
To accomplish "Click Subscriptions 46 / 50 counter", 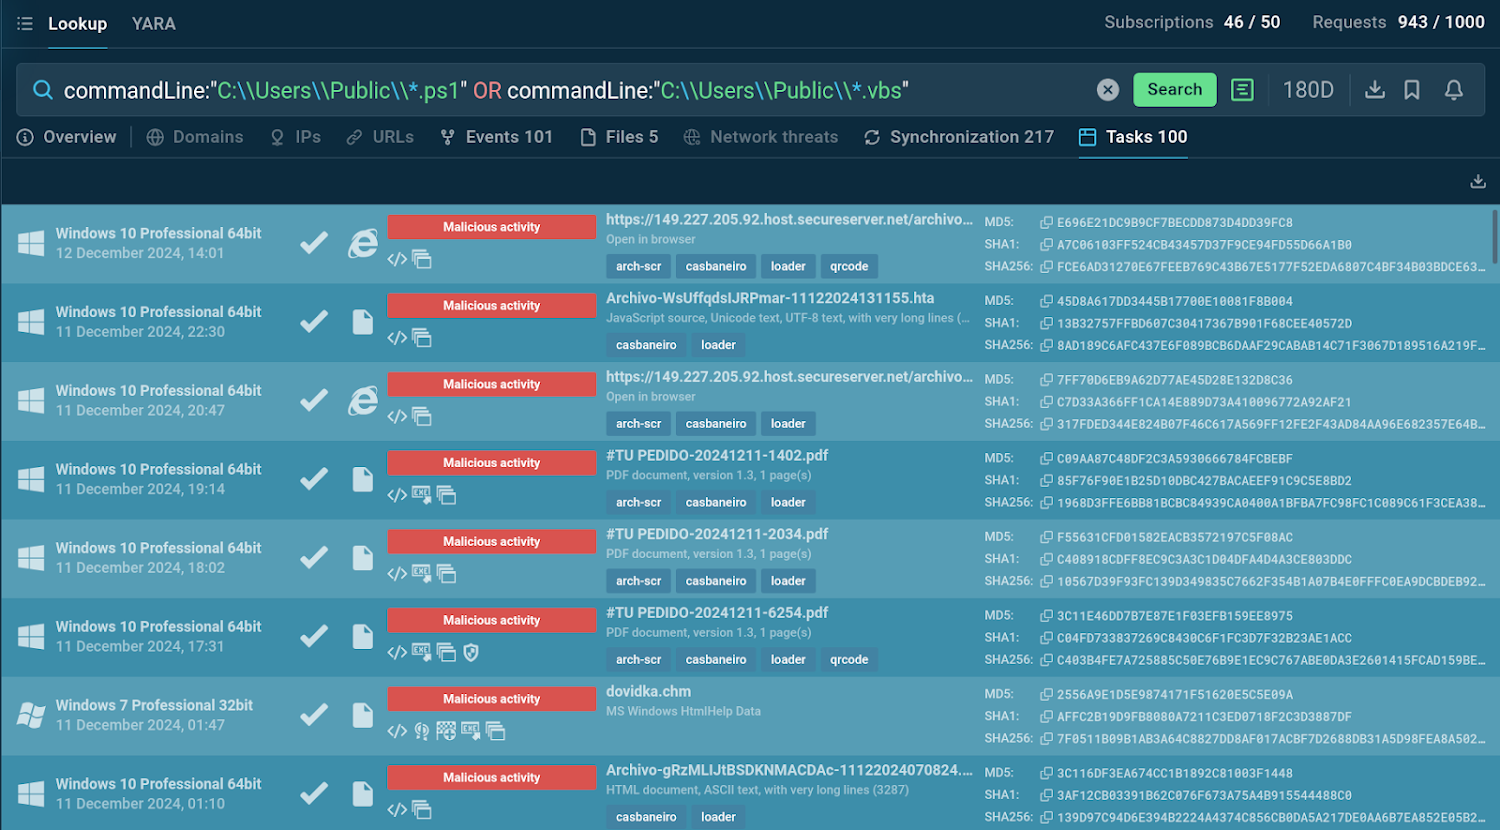I will point(1192,22).
